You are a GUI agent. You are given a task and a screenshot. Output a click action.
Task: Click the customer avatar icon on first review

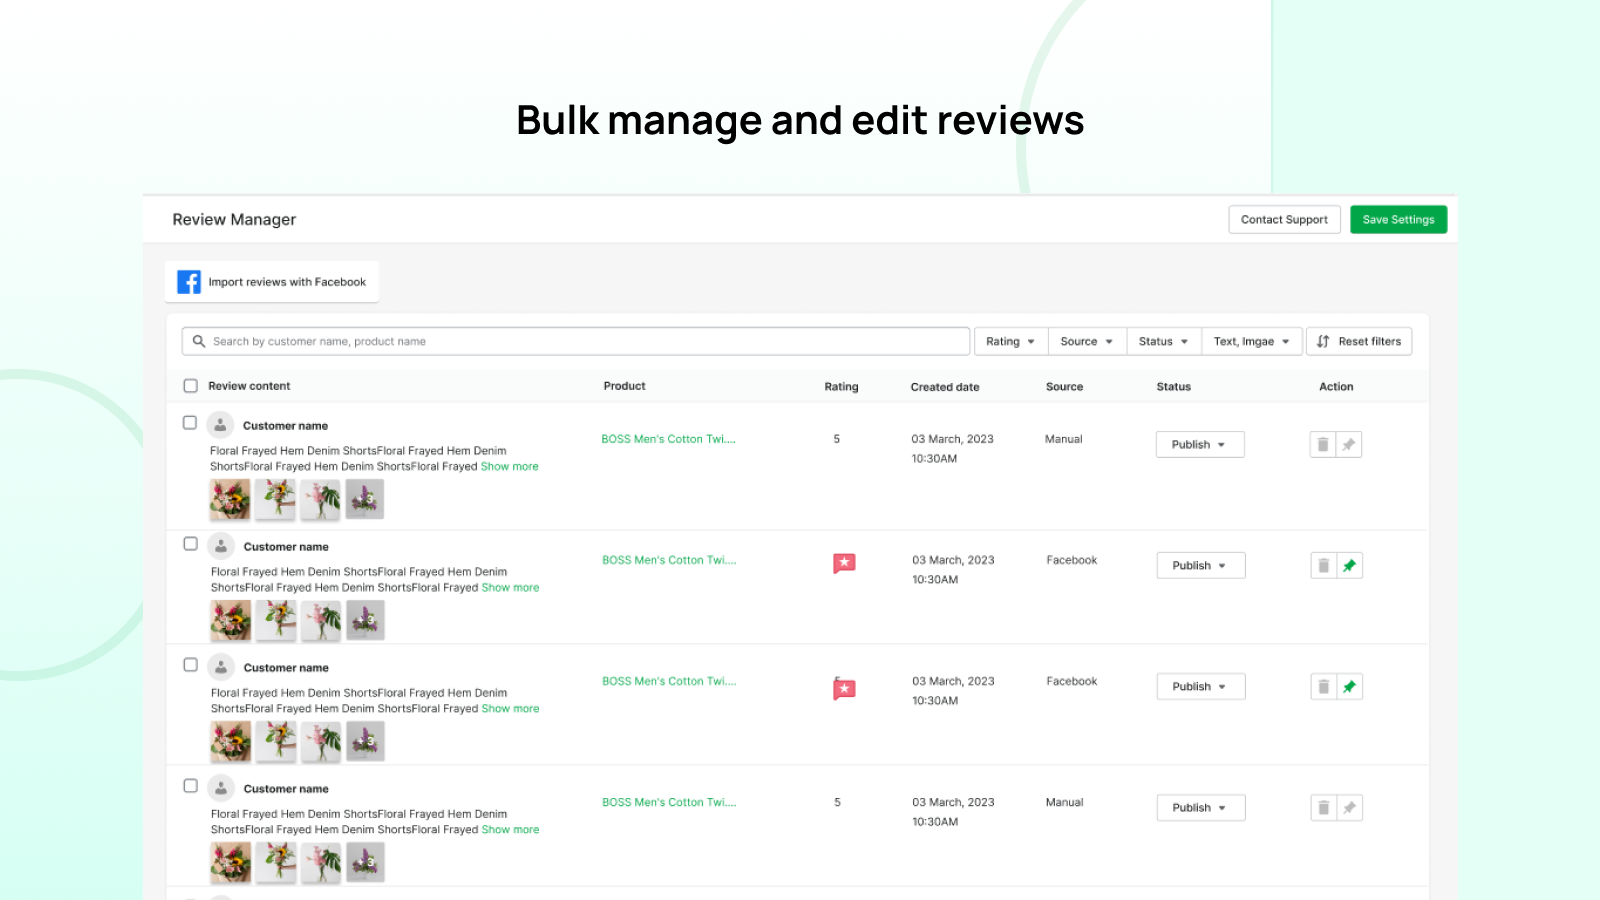[220, 424]
